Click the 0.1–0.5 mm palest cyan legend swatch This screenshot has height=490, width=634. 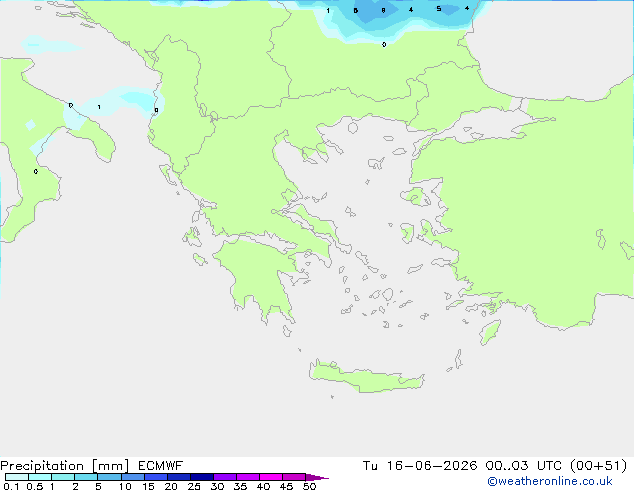tap(17, 477)
